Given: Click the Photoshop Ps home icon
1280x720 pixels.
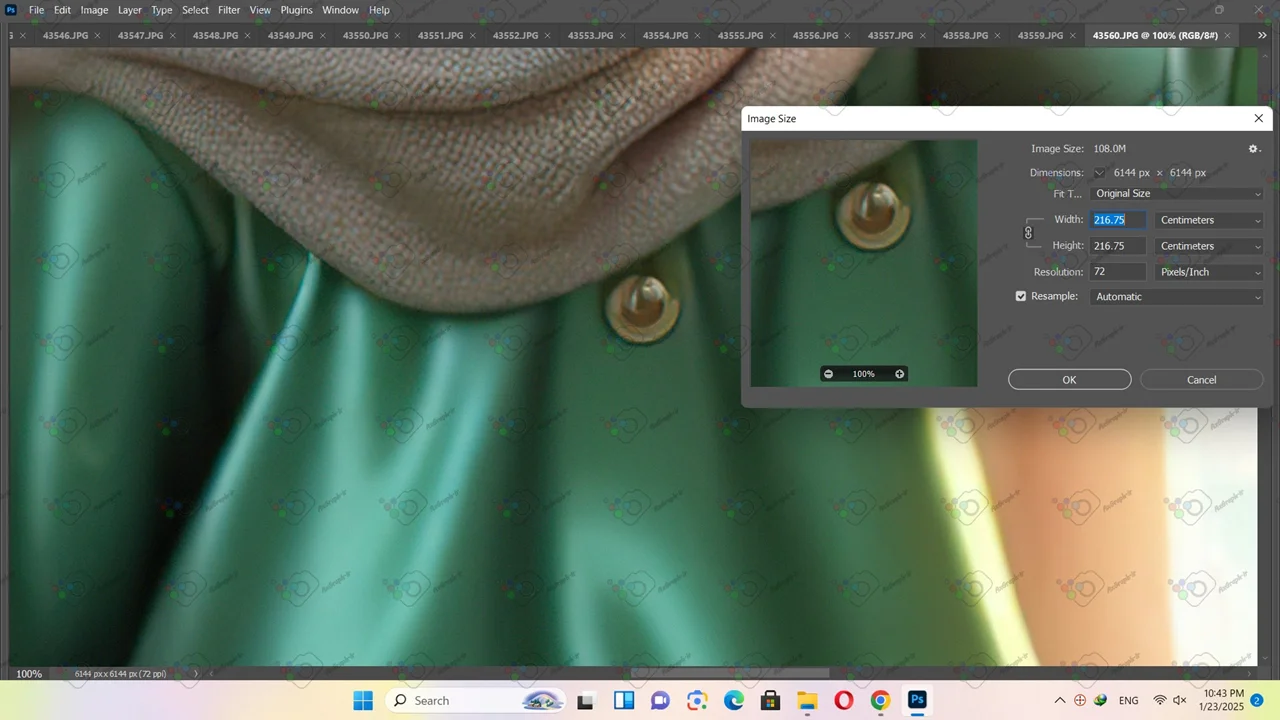Looking at the screenshot, I should [x=11, y=10].
